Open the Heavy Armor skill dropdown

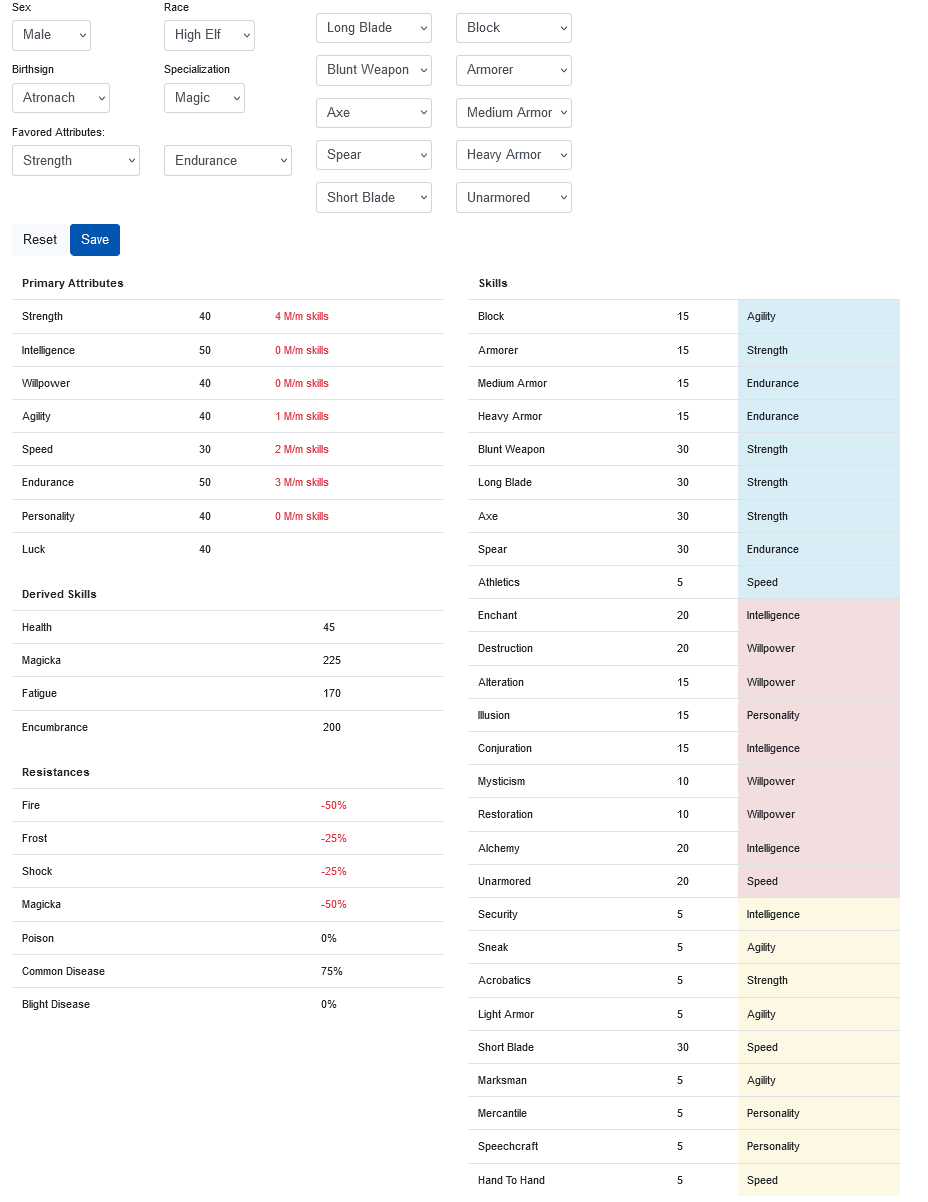coord(514,155)
